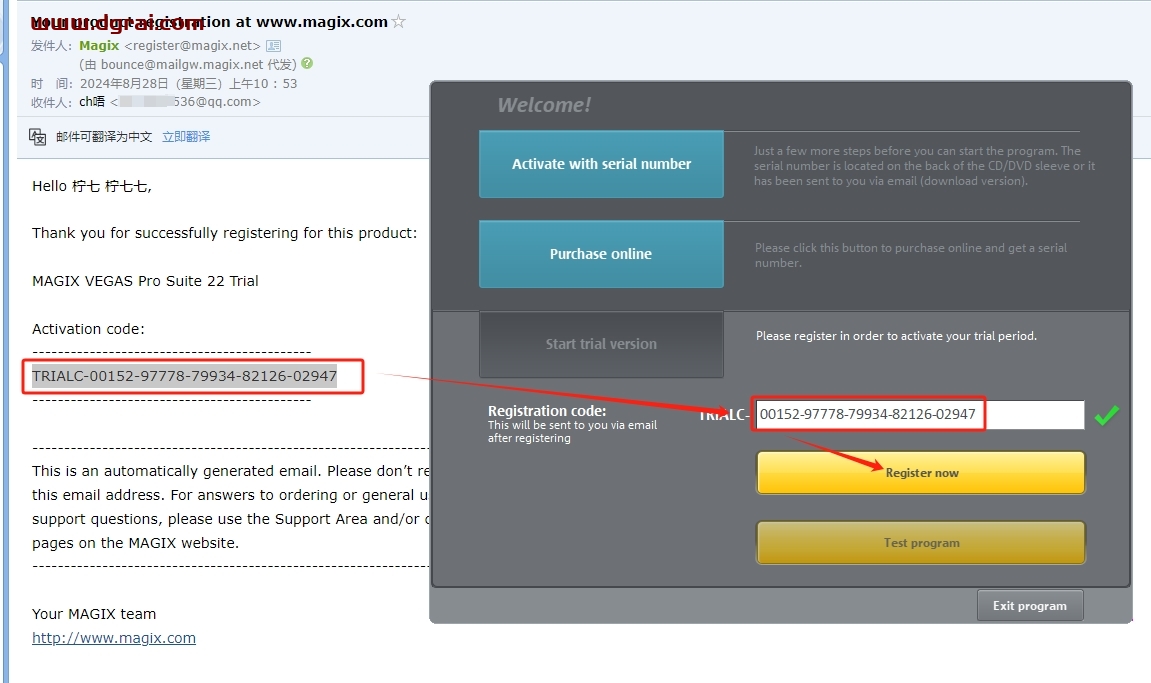Click 'Please register in order to activate' text
This screenshot has width=1151, height=683.
point(896,336)
